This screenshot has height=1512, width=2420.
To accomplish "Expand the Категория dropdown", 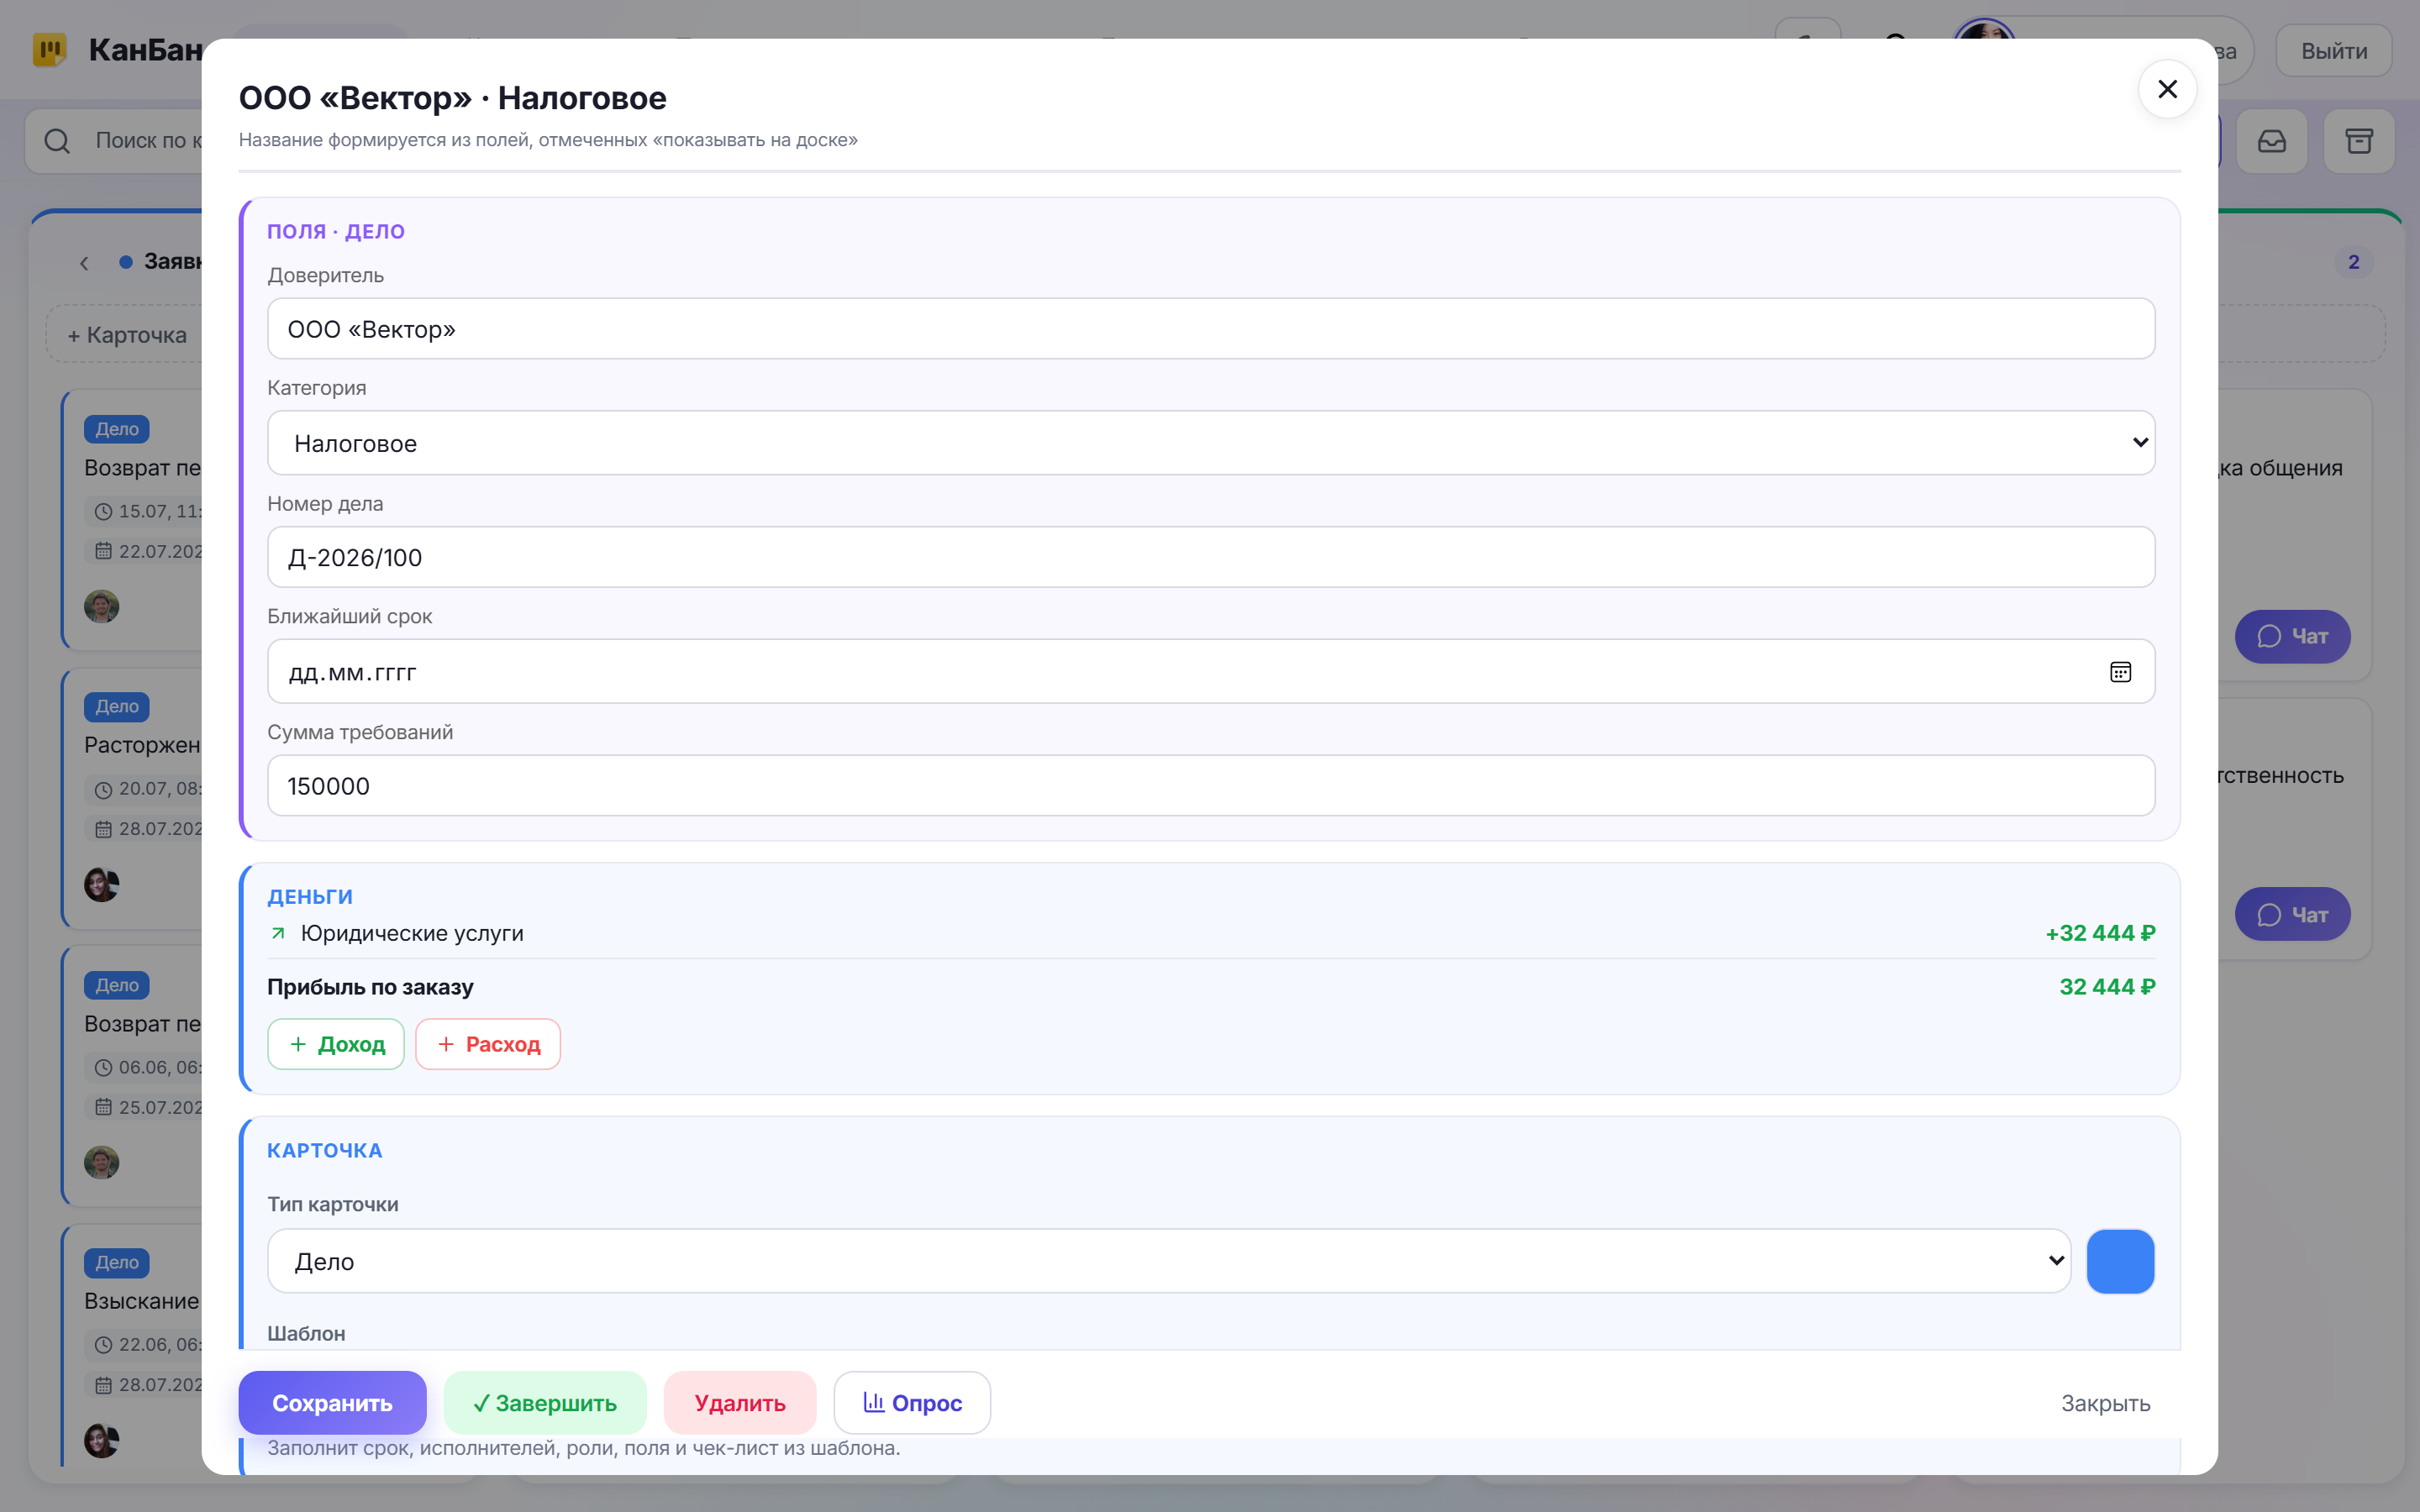I will [x=1210, y=443].
